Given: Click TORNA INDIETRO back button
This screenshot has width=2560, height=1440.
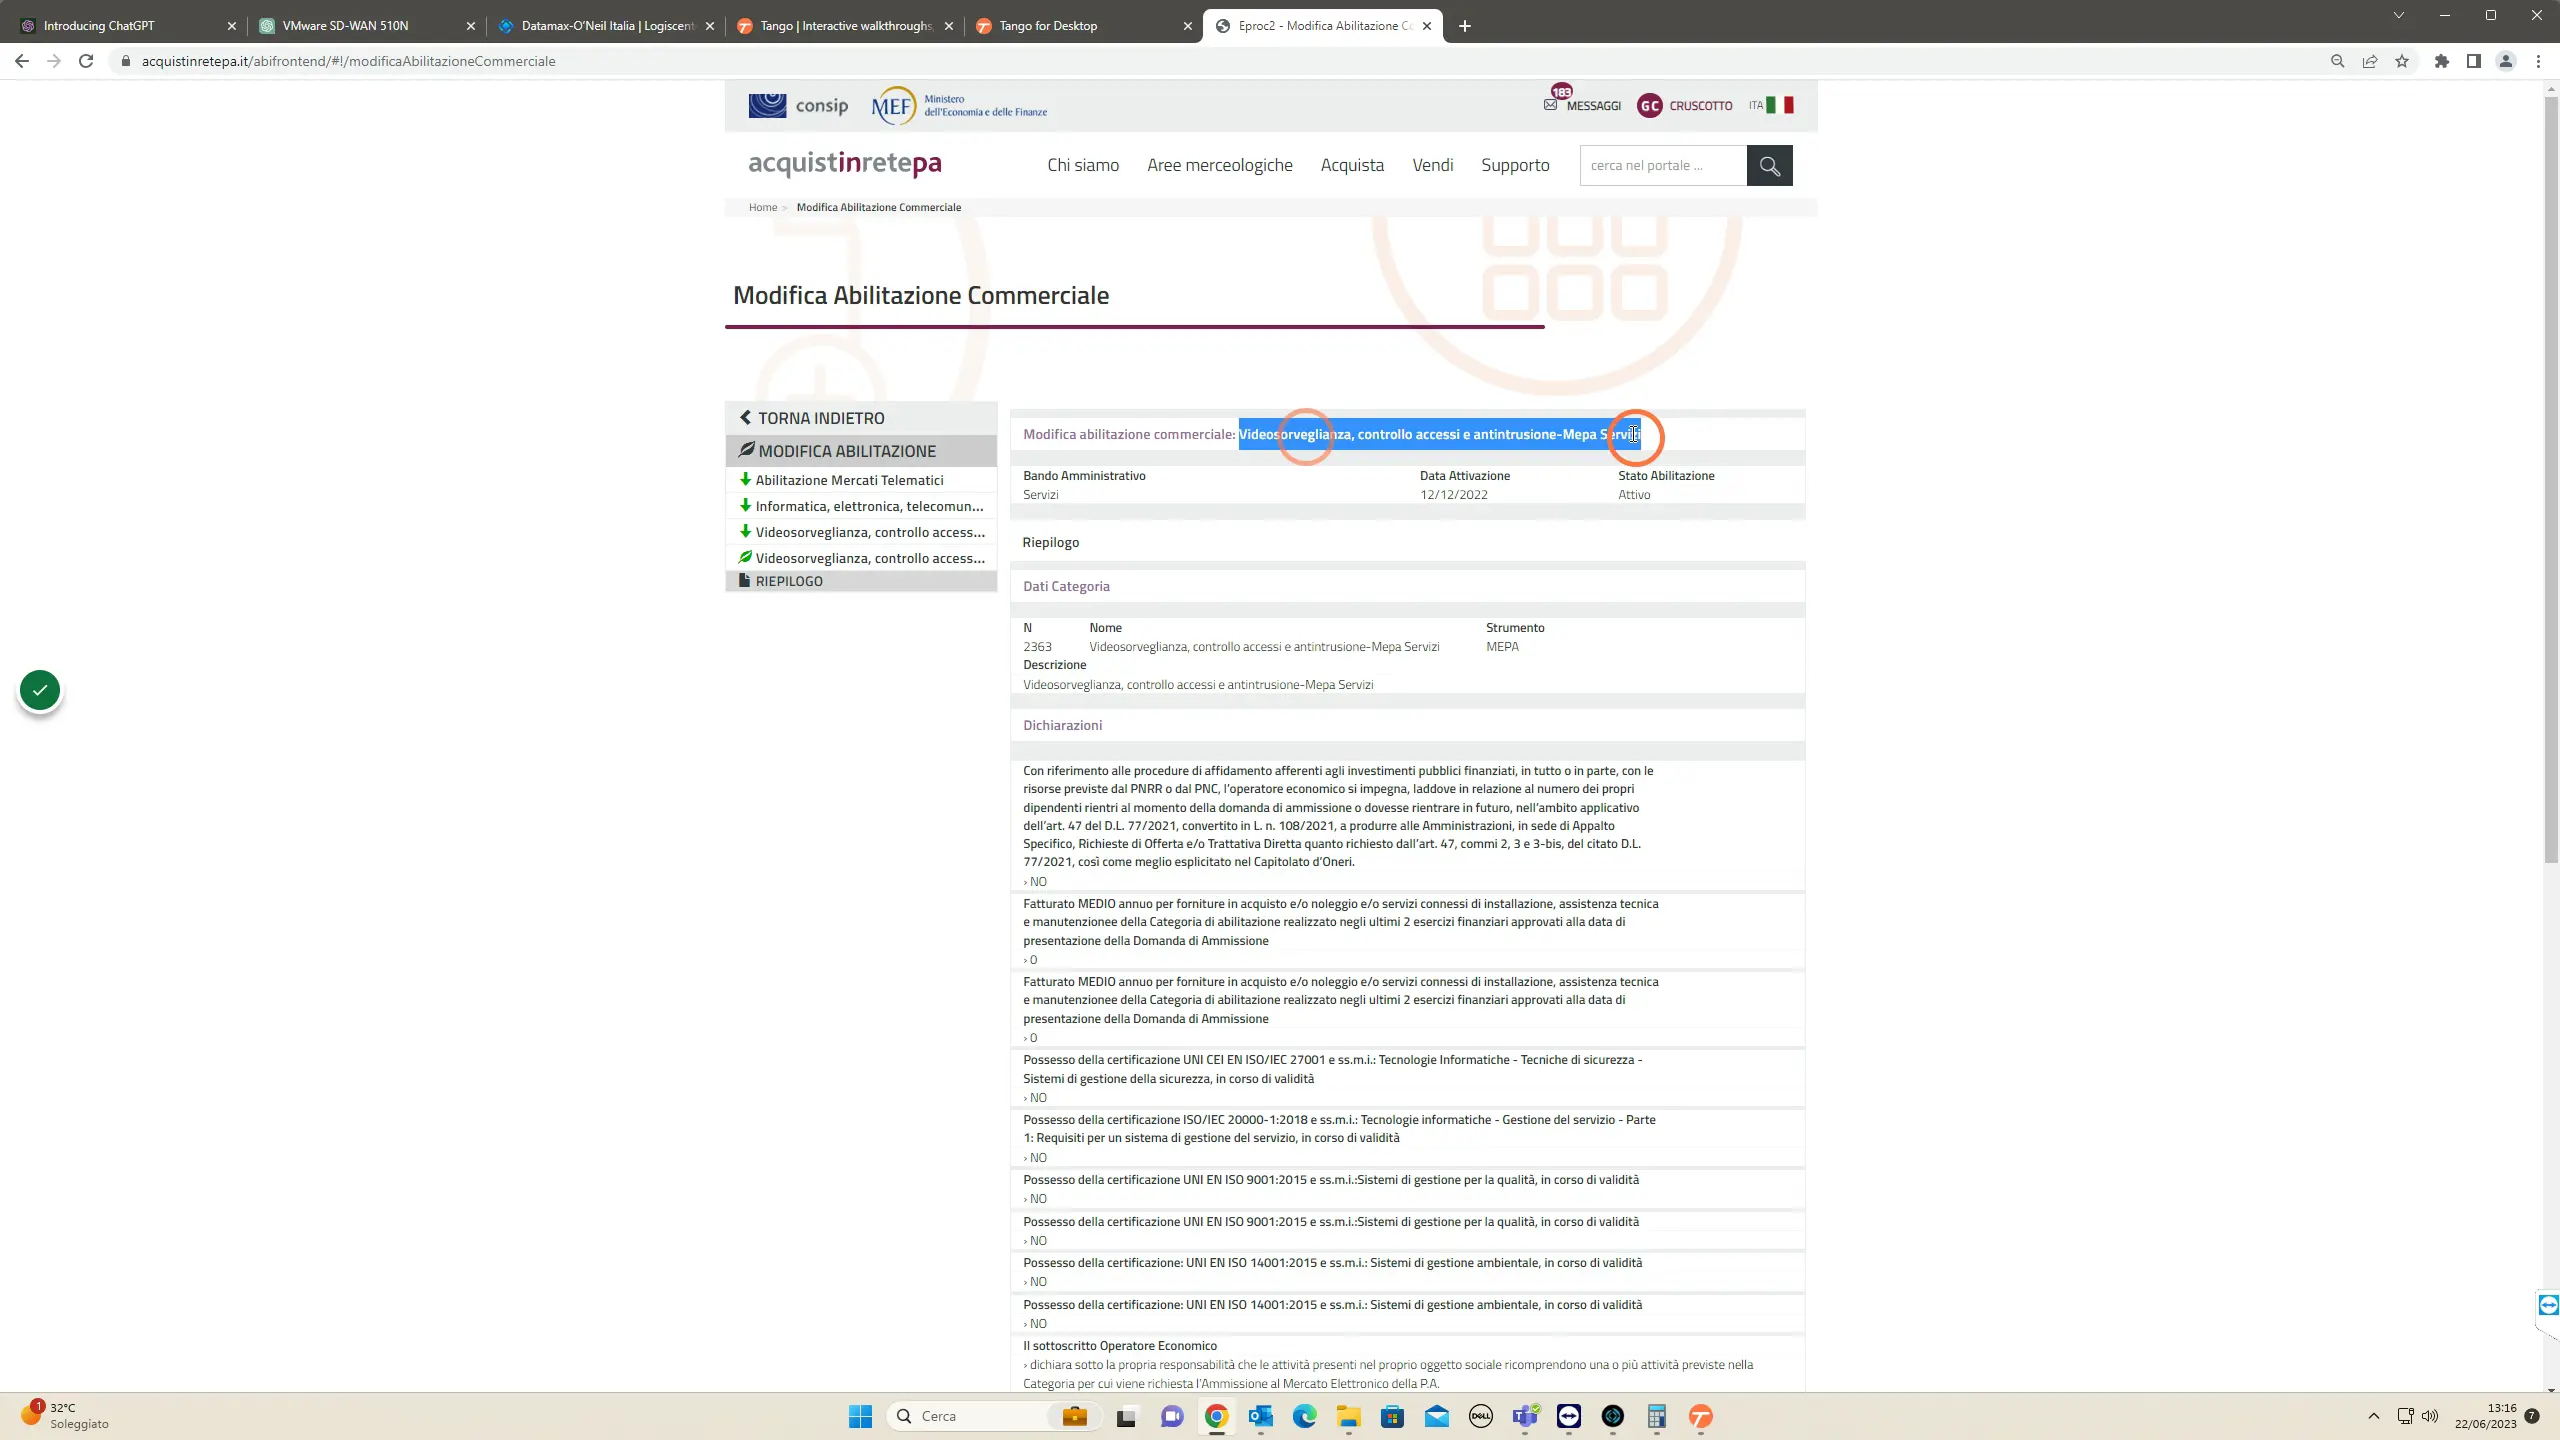Looking at the screenshot, I should coord(861,418).
